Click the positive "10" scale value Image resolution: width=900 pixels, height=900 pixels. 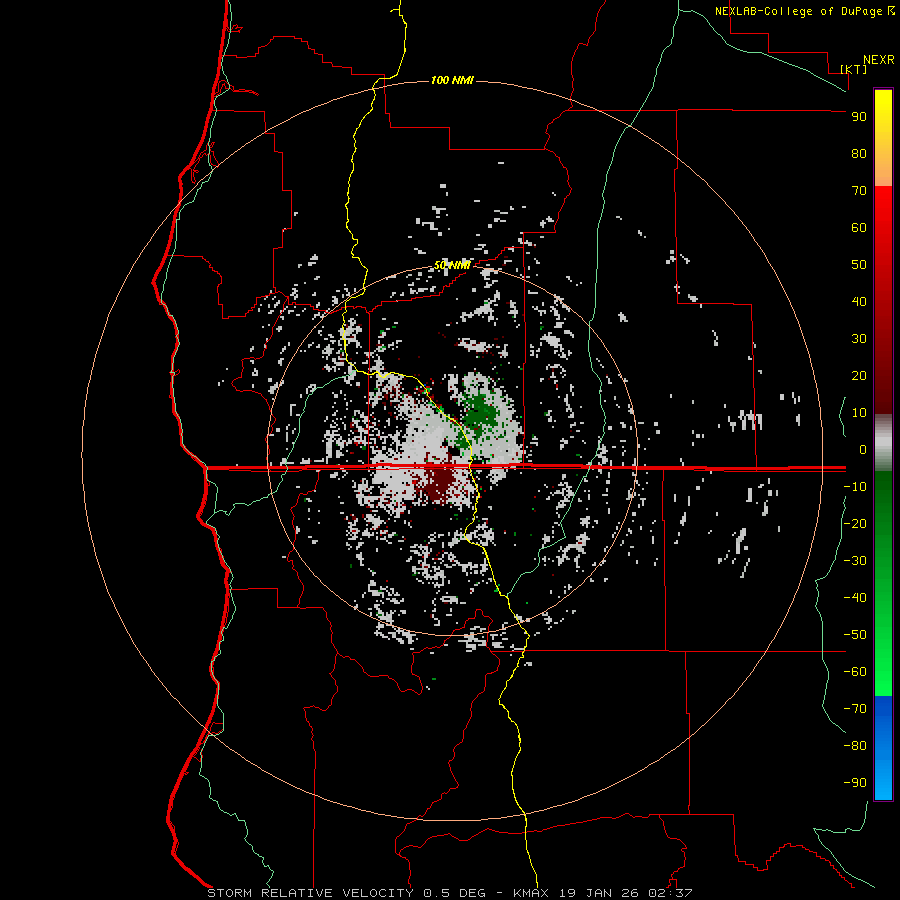tap(859, 413)
